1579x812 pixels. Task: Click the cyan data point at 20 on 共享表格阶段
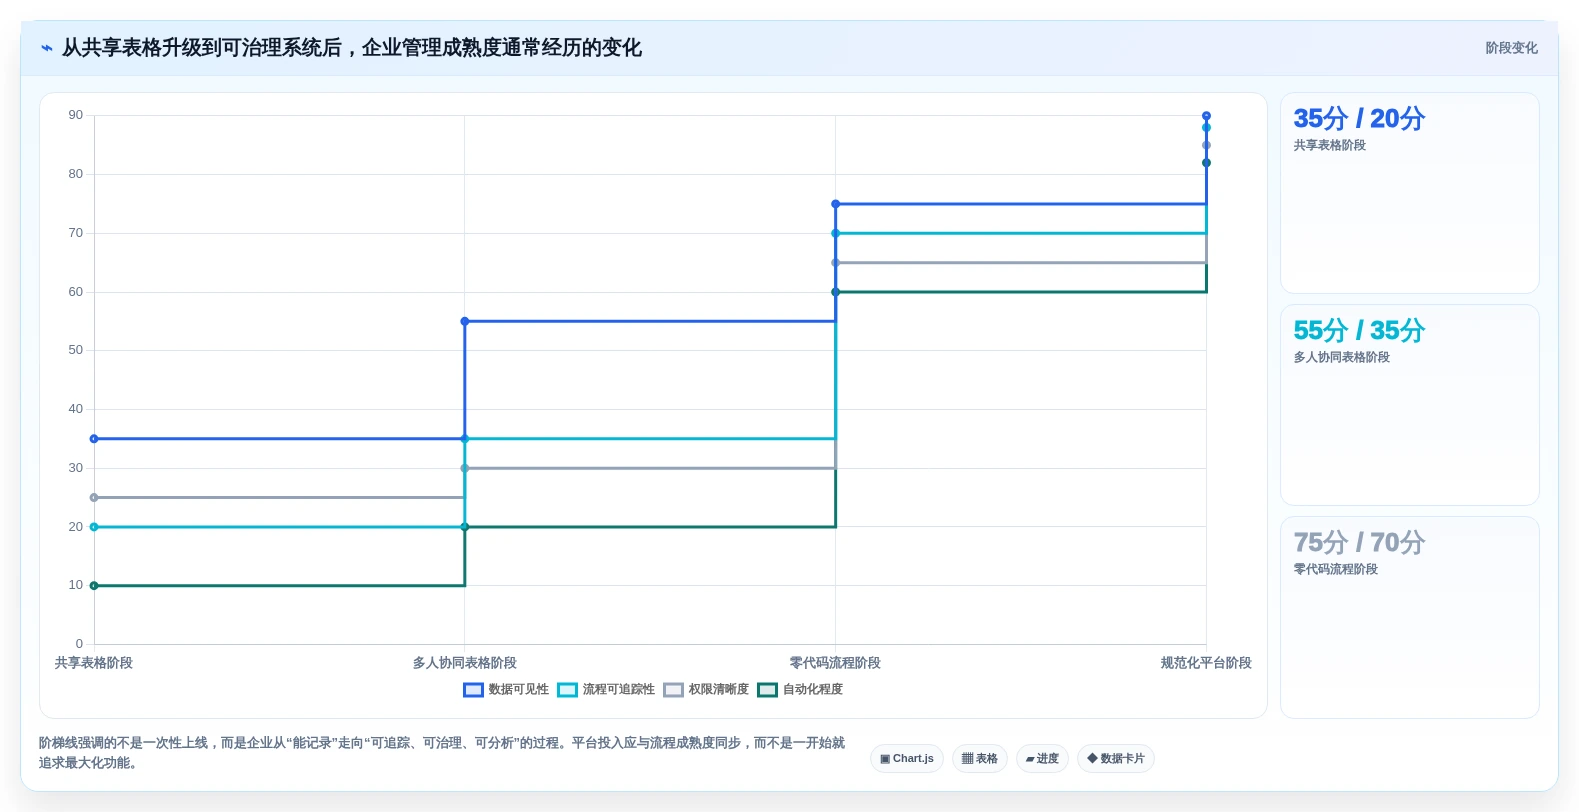[x=94, y=527]
